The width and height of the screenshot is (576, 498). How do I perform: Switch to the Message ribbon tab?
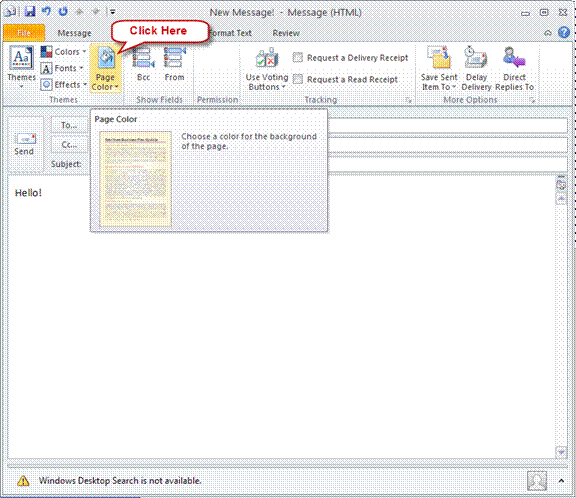(x=75, y=33)
